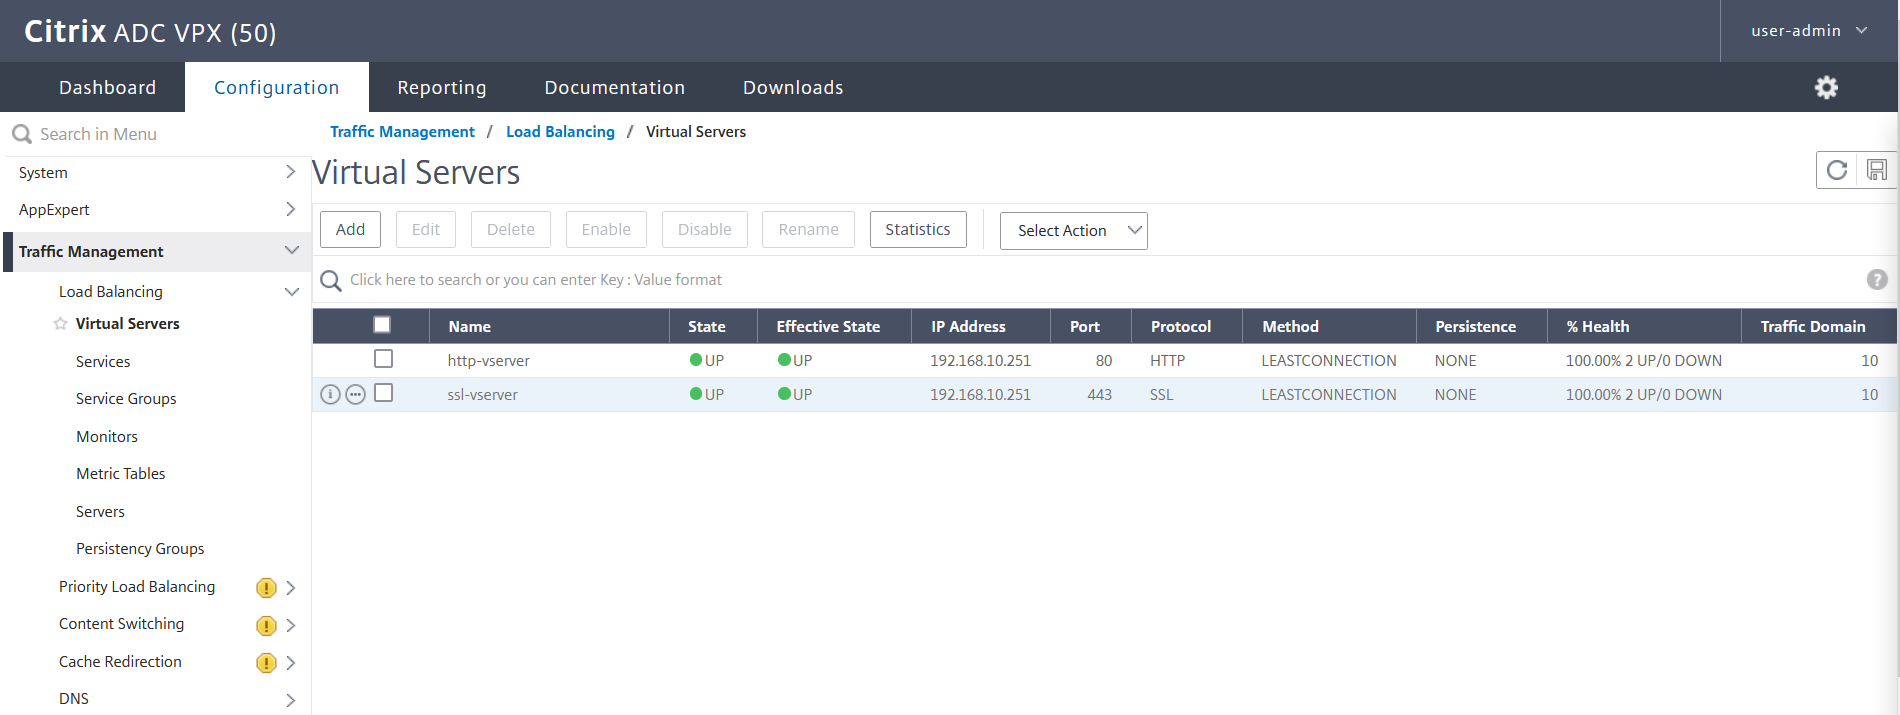1900x715 pixels.
Task: Click the Cache Redirection warning icon
Action: 266,663
